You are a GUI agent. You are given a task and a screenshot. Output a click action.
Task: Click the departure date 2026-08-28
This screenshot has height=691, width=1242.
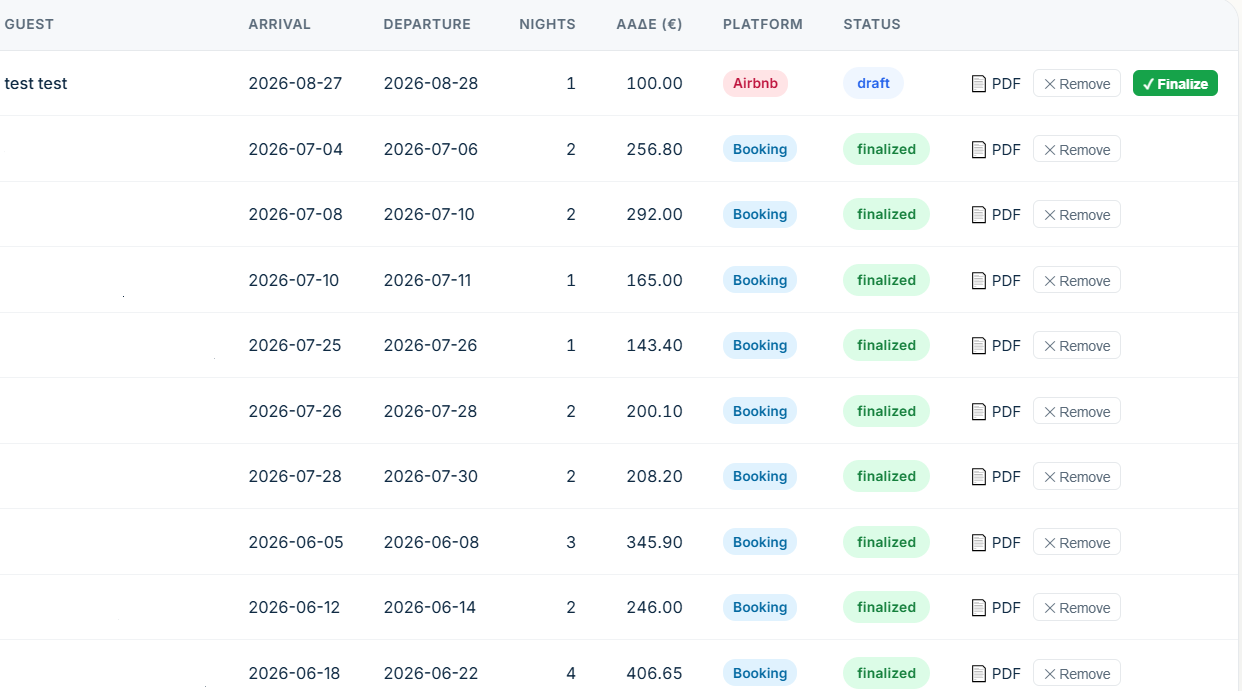431,83
